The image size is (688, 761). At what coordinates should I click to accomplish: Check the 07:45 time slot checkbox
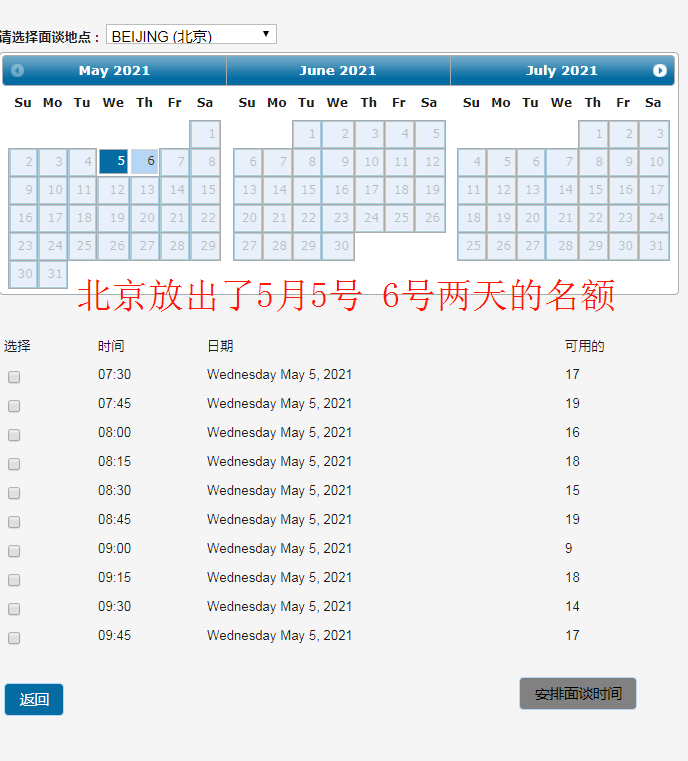(14, 406)
